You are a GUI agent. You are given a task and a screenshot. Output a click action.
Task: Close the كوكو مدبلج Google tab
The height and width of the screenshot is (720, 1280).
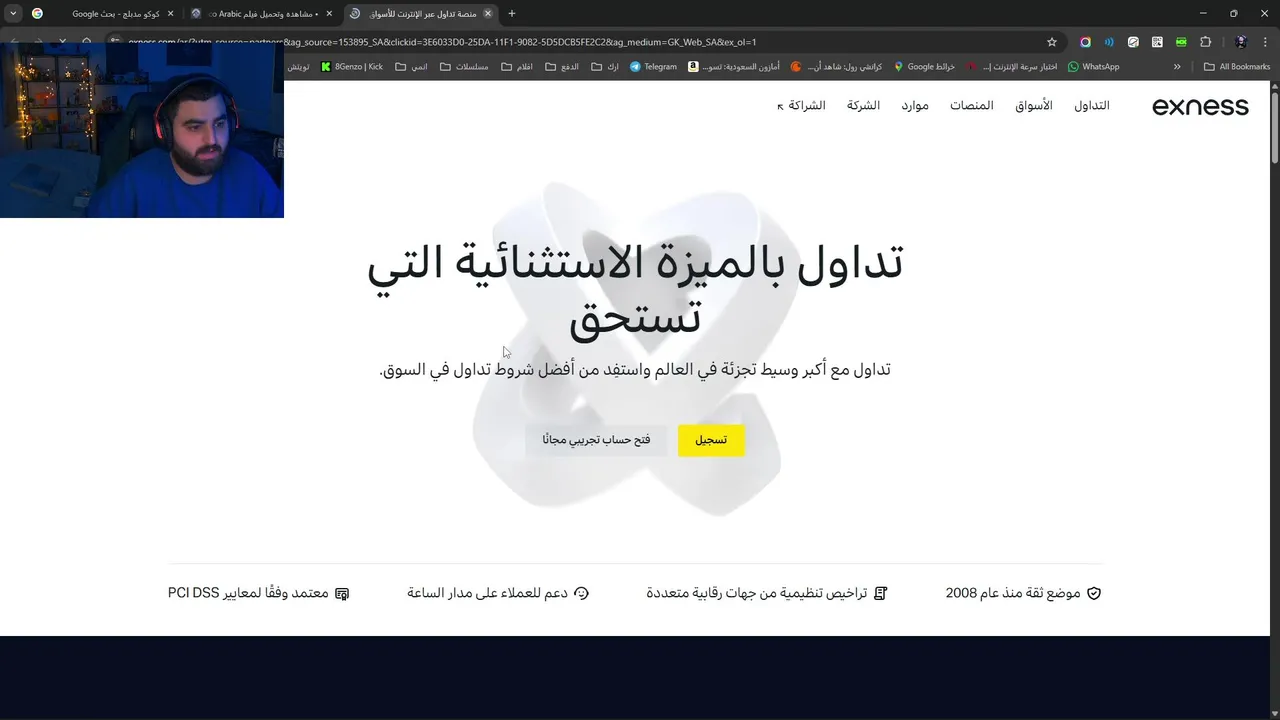pyautogui.click(x=170, y=14)
